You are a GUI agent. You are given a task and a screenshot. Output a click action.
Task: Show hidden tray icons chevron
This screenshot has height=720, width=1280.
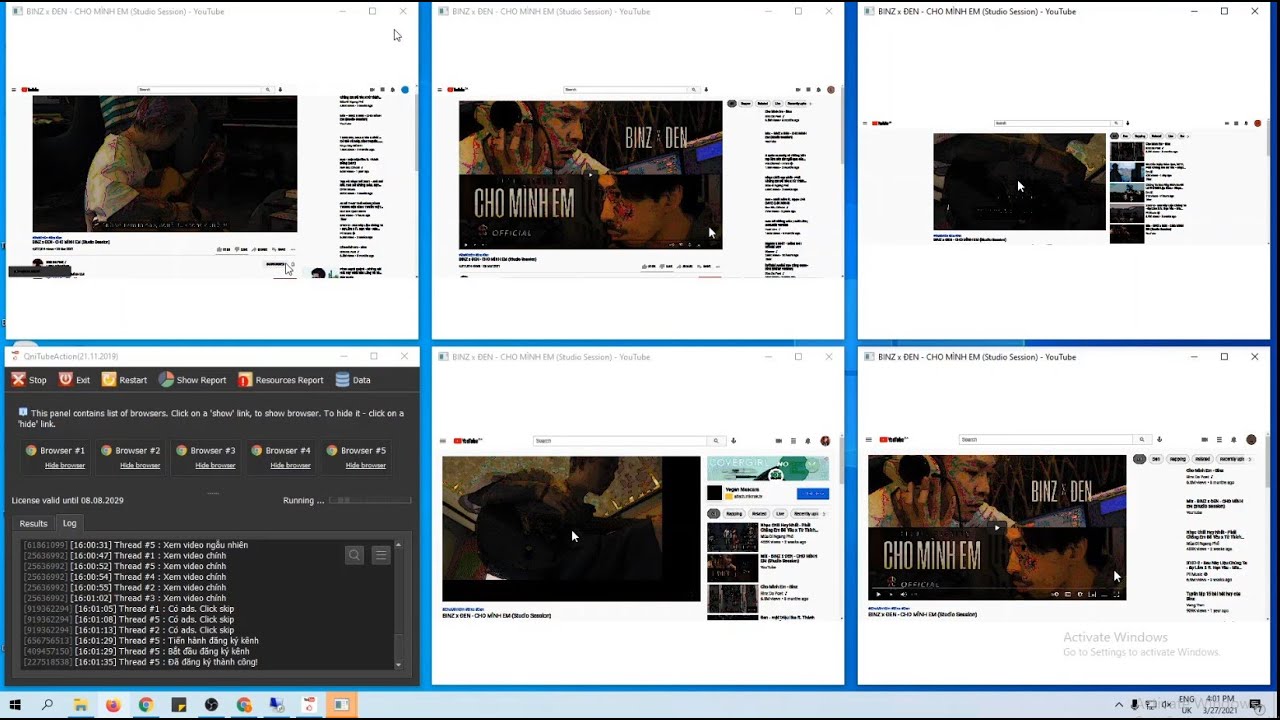pos(1119,705)
